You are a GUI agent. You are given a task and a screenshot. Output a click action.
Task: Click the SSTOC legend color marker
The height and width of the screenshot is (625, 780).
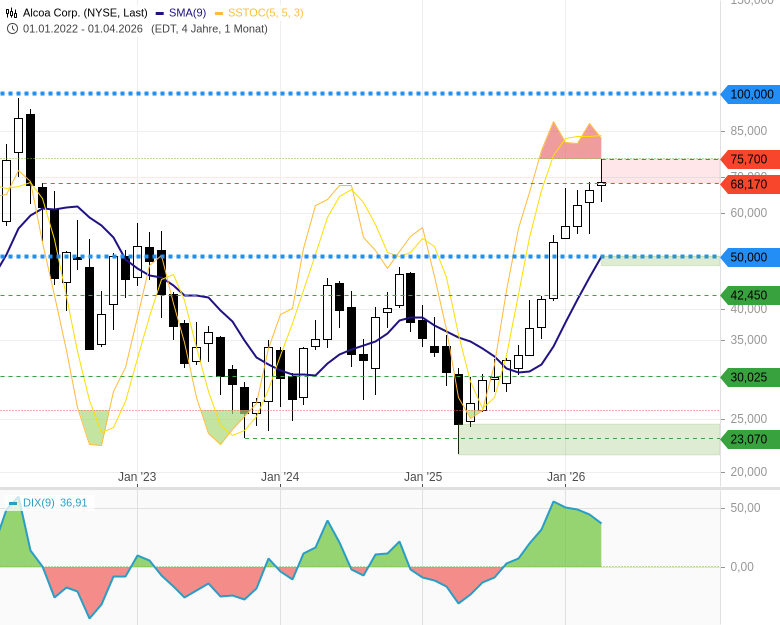pos(219,13)
